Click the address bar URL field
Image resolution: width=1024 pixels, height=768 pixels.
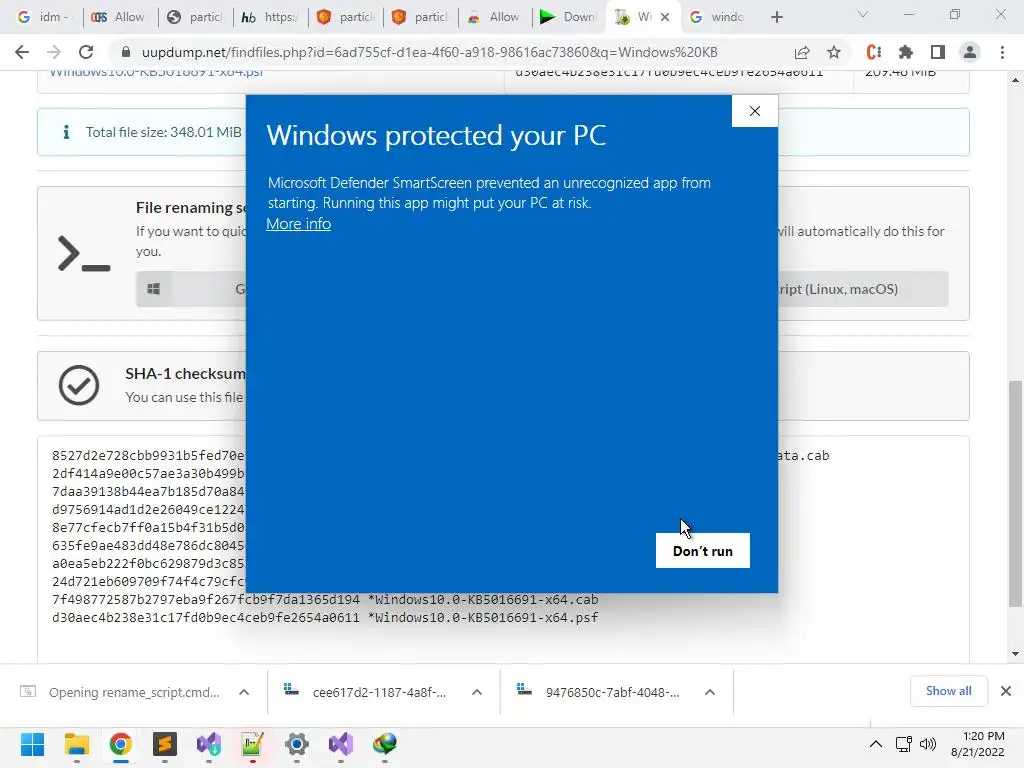coord(429,52)
